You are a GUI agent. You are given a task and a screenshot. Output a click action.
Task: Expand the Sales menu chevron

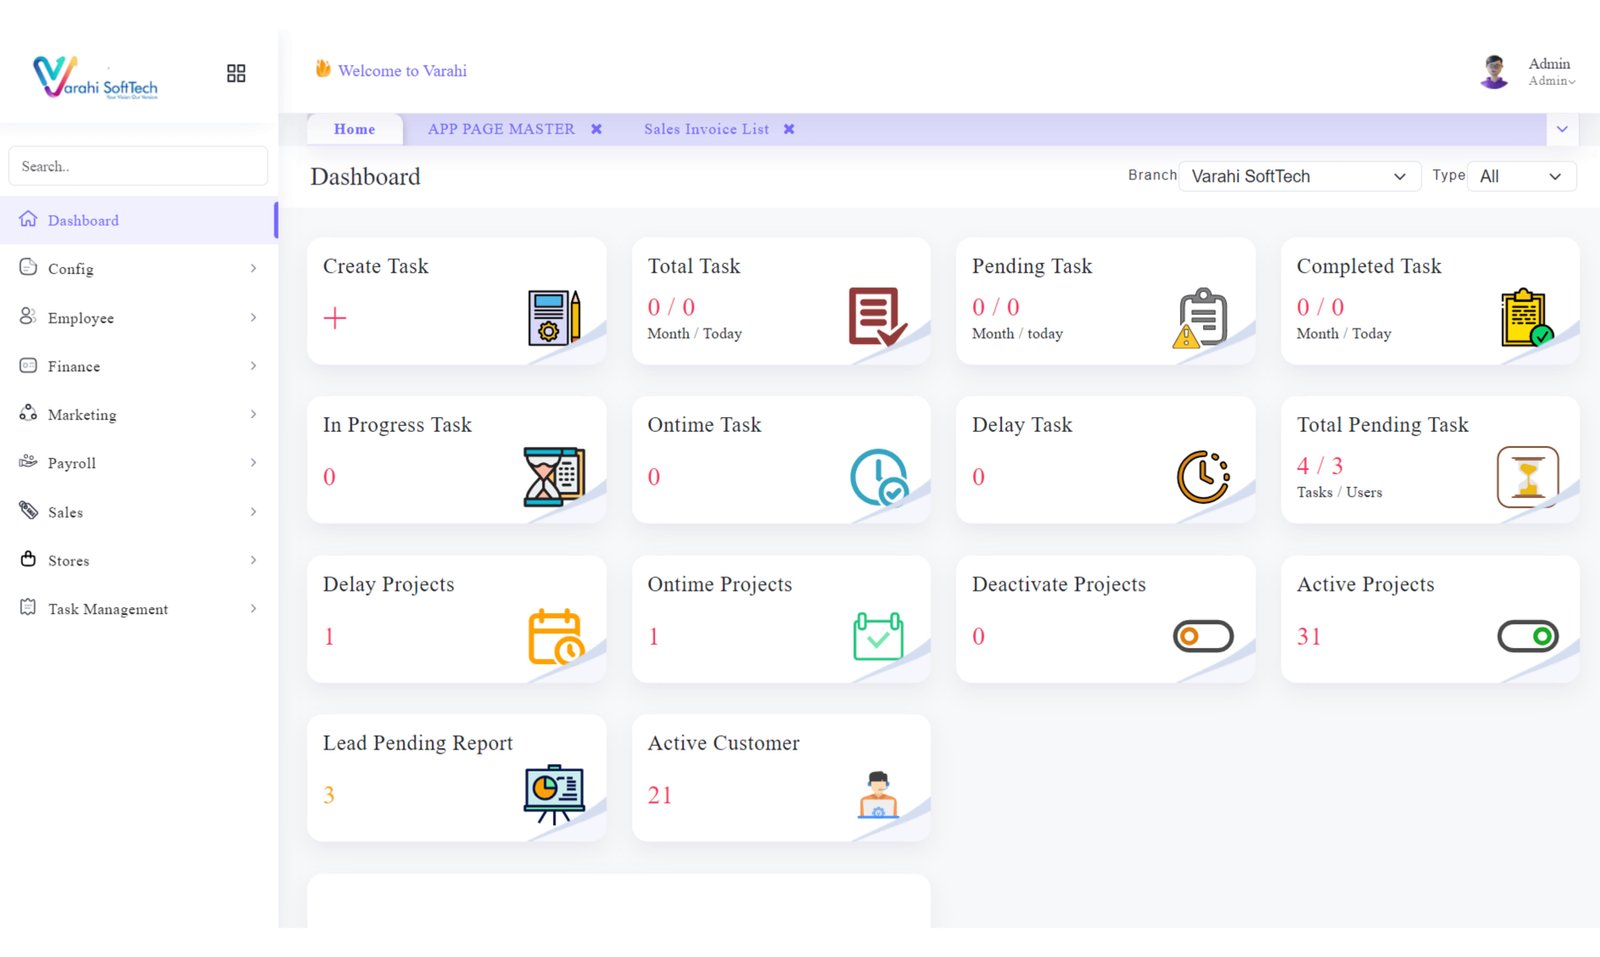[x=253, y=511]
